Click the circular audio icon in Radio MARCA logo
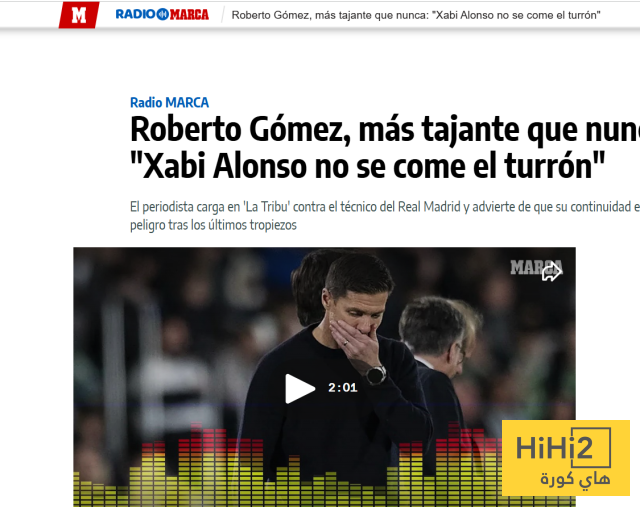Screen dimensions: 640x507 (163, 14)
